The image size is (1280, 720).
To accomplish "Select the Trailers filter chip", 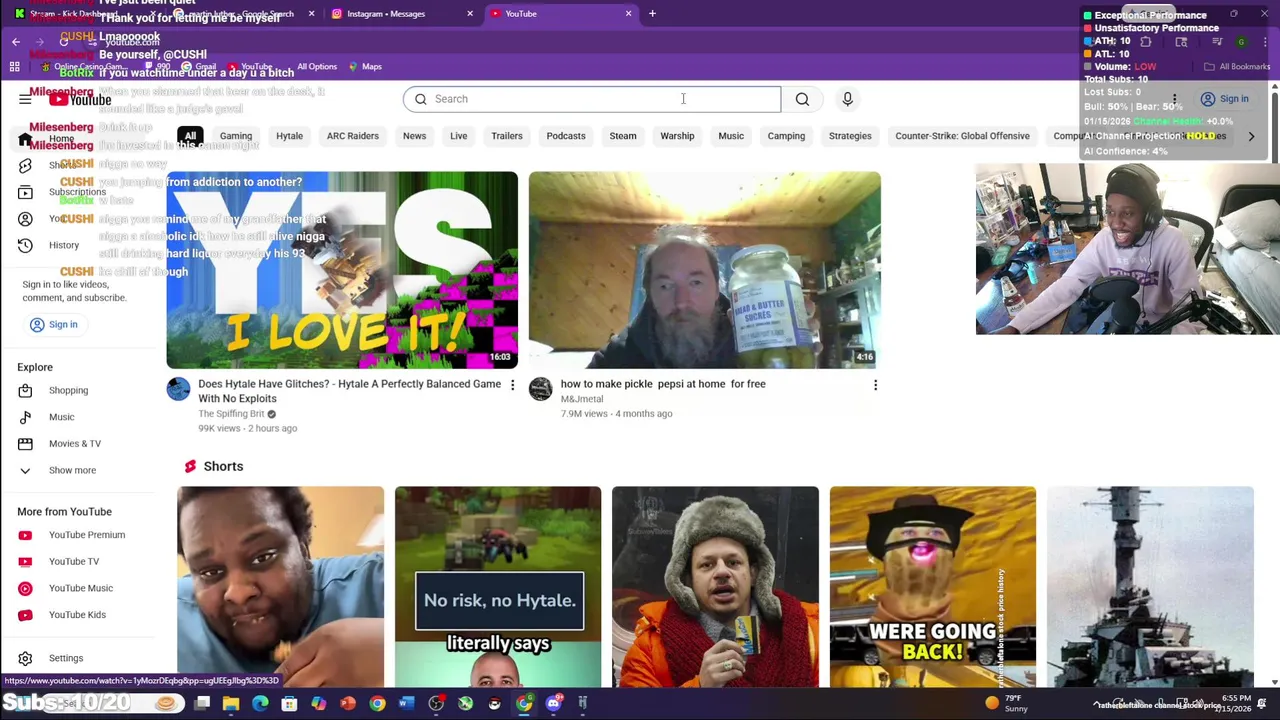I will [x=507, y=136].
